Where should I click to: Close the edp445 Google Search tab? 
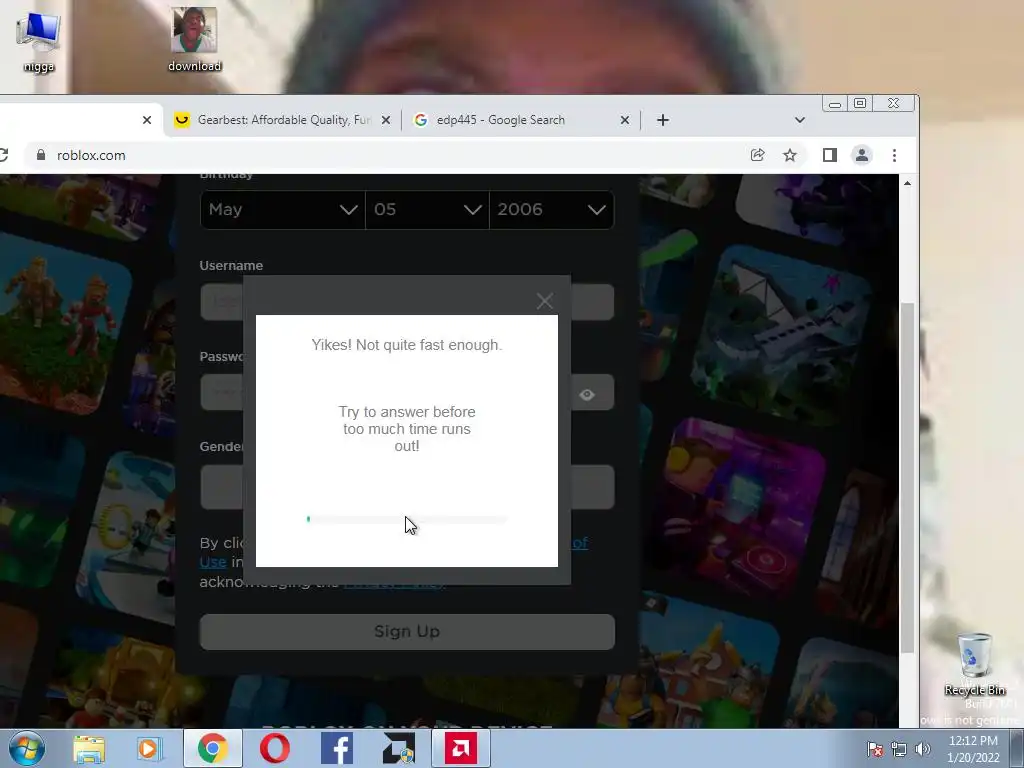coord(624,120)
